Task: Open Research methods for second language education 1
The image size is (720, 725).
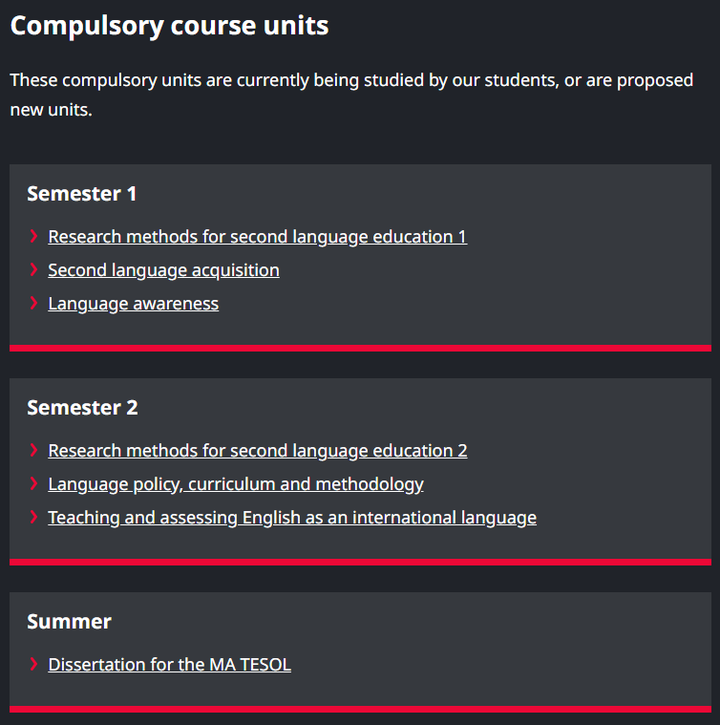Action: [x=257, y=237]
